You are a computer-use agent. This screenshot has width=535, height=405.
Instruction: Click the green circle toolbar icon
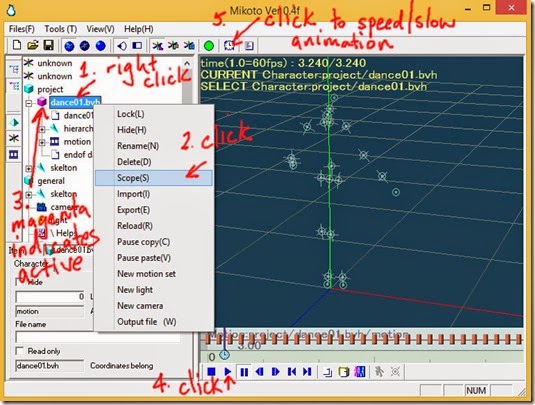coord(209,46)
